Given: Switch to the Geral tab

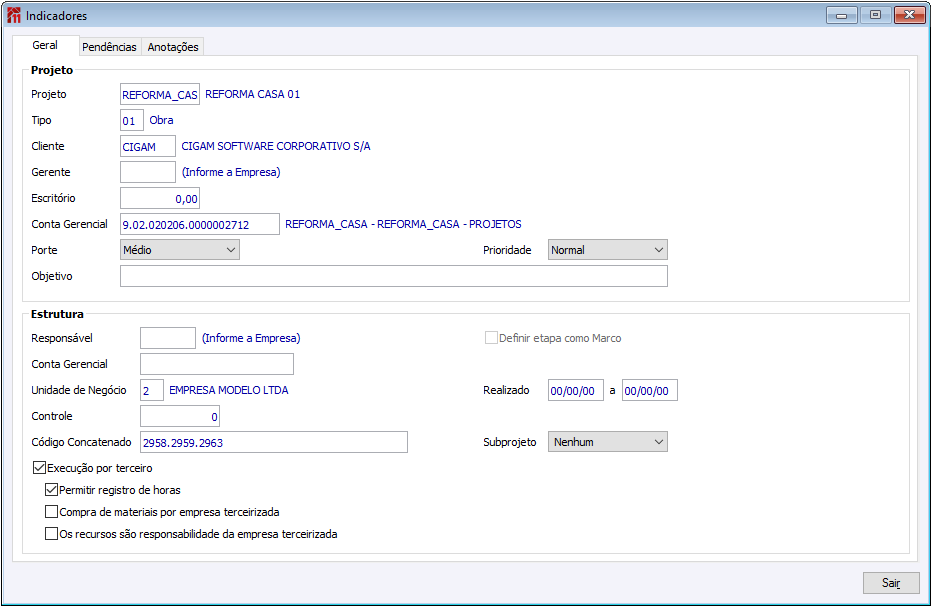Looking at the screenshot, I should click(45, 45).
